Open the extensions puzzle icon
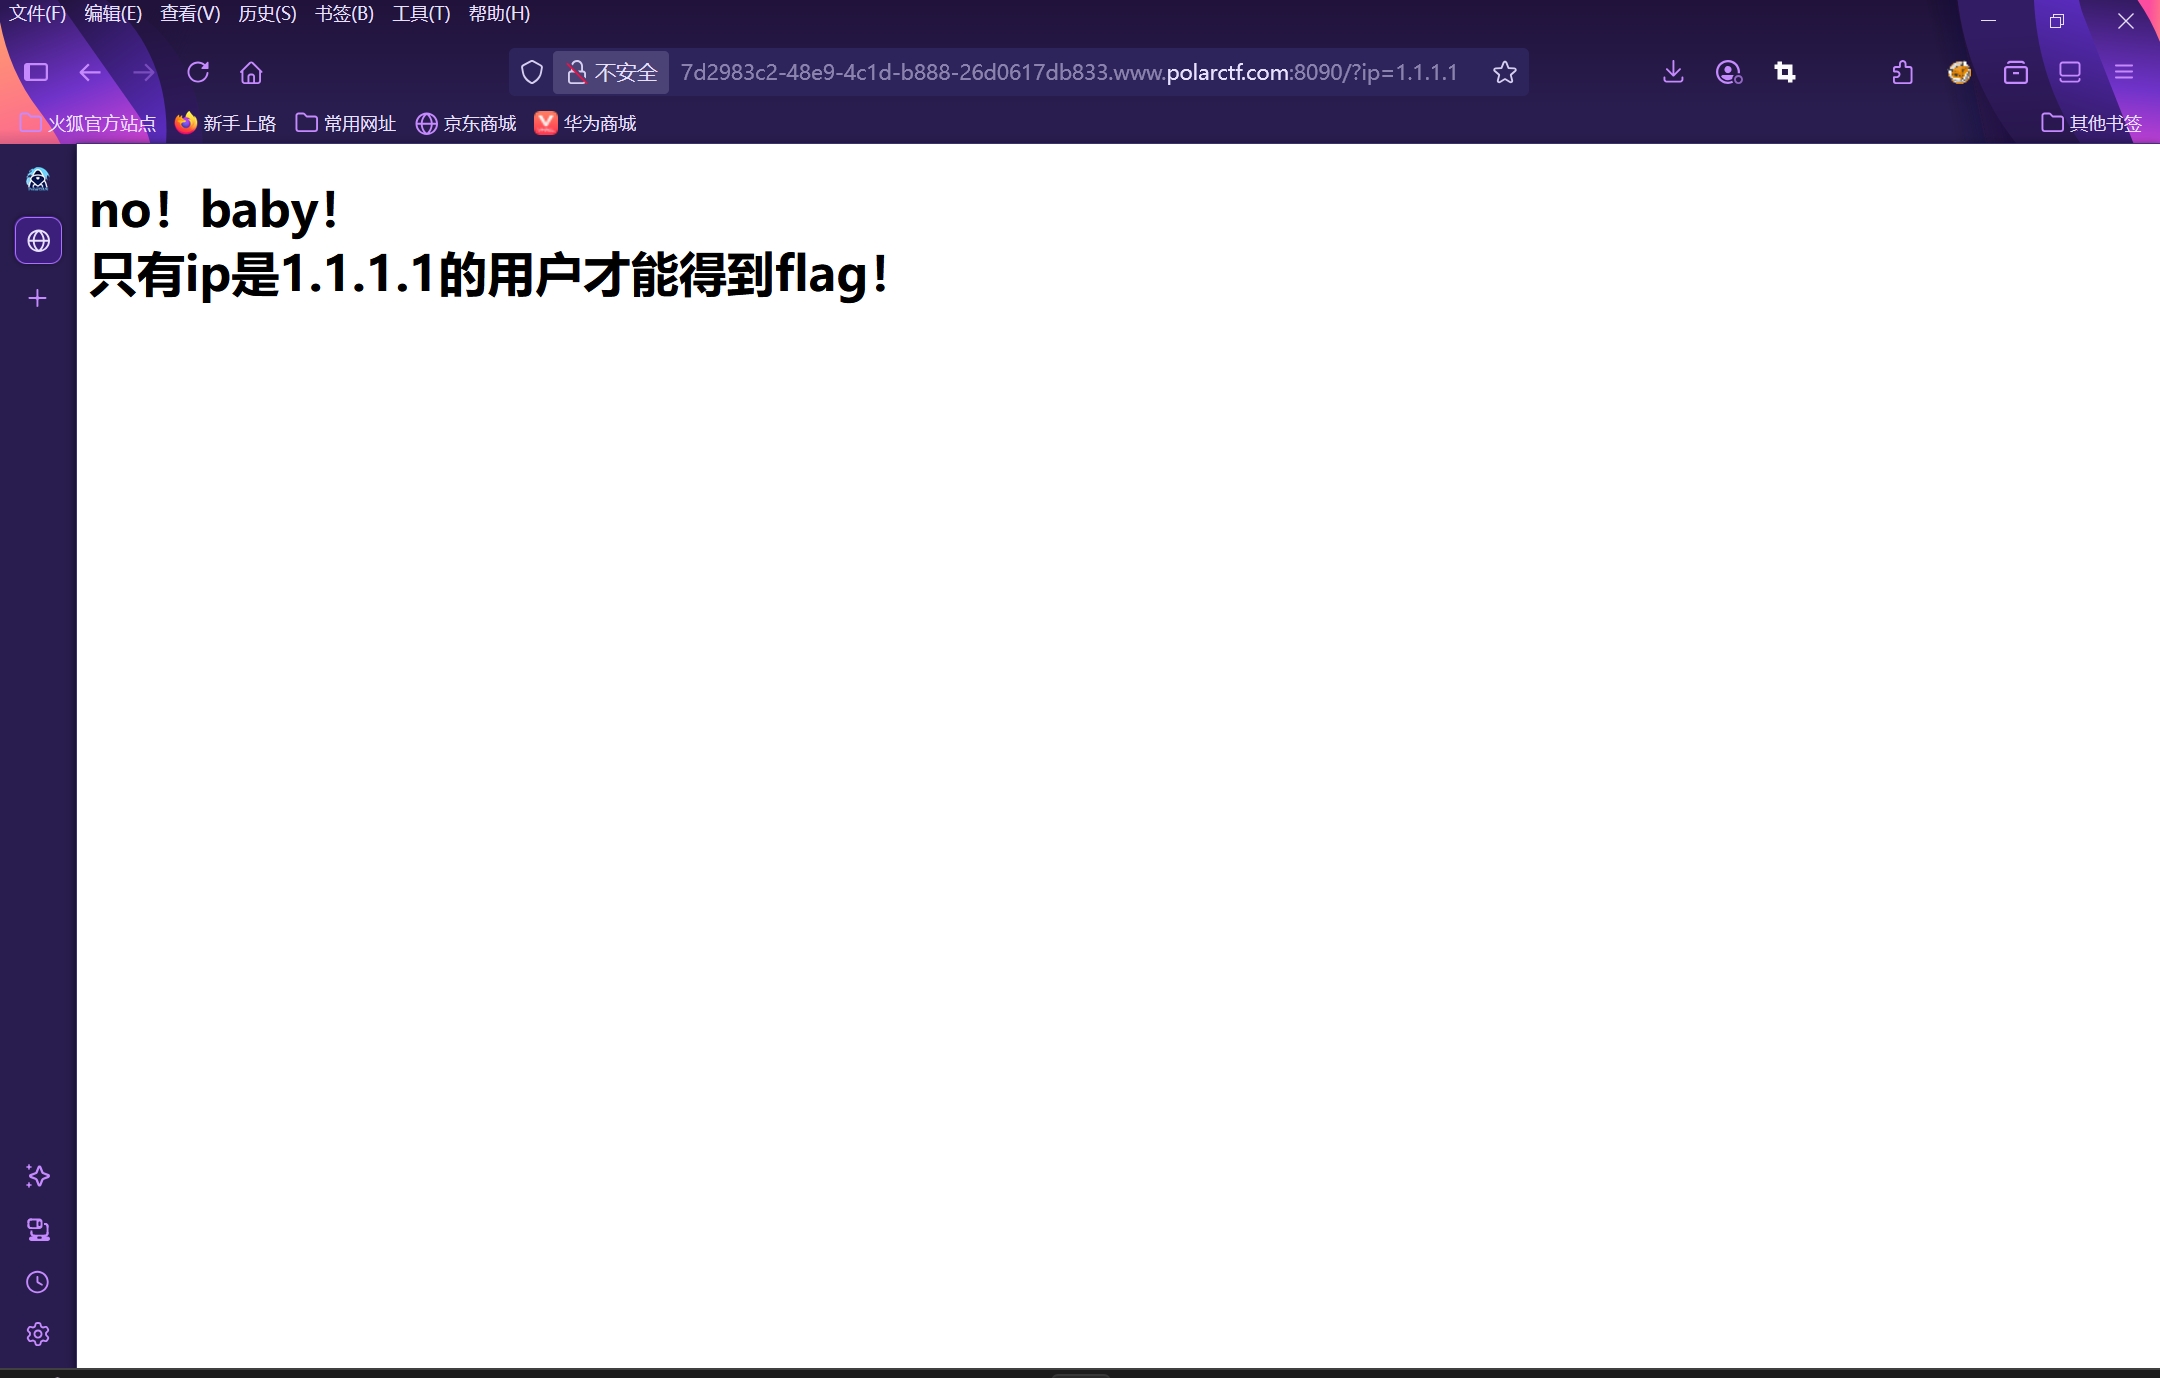This screenshot has width=2160, height=1378. pyautogui.click(x=1903, y=72)
